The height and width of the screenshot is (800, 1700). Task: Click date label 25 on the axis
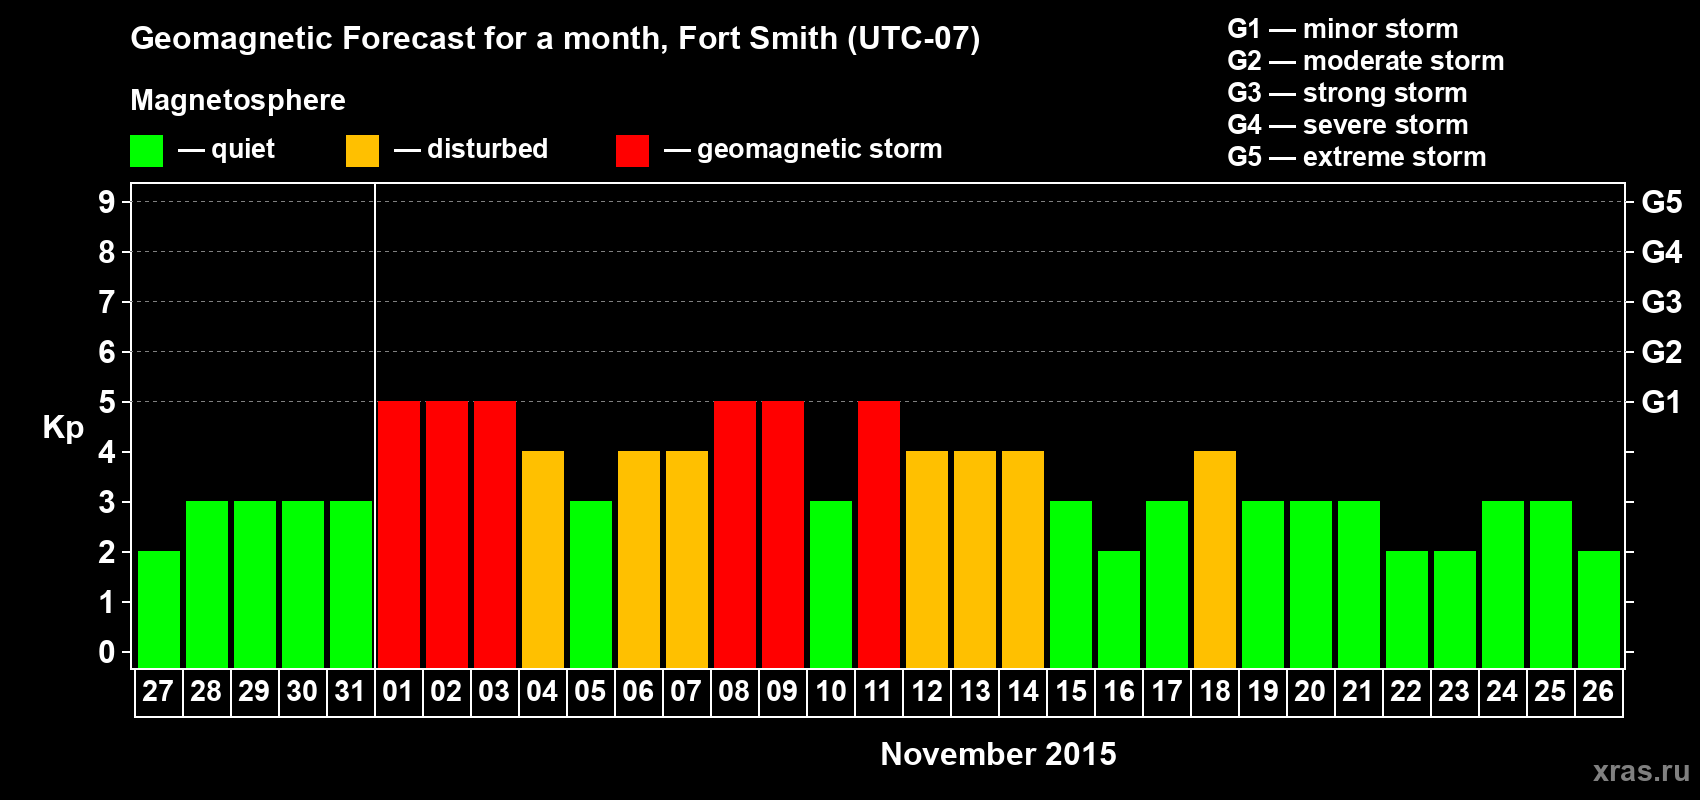point(1551,692)
